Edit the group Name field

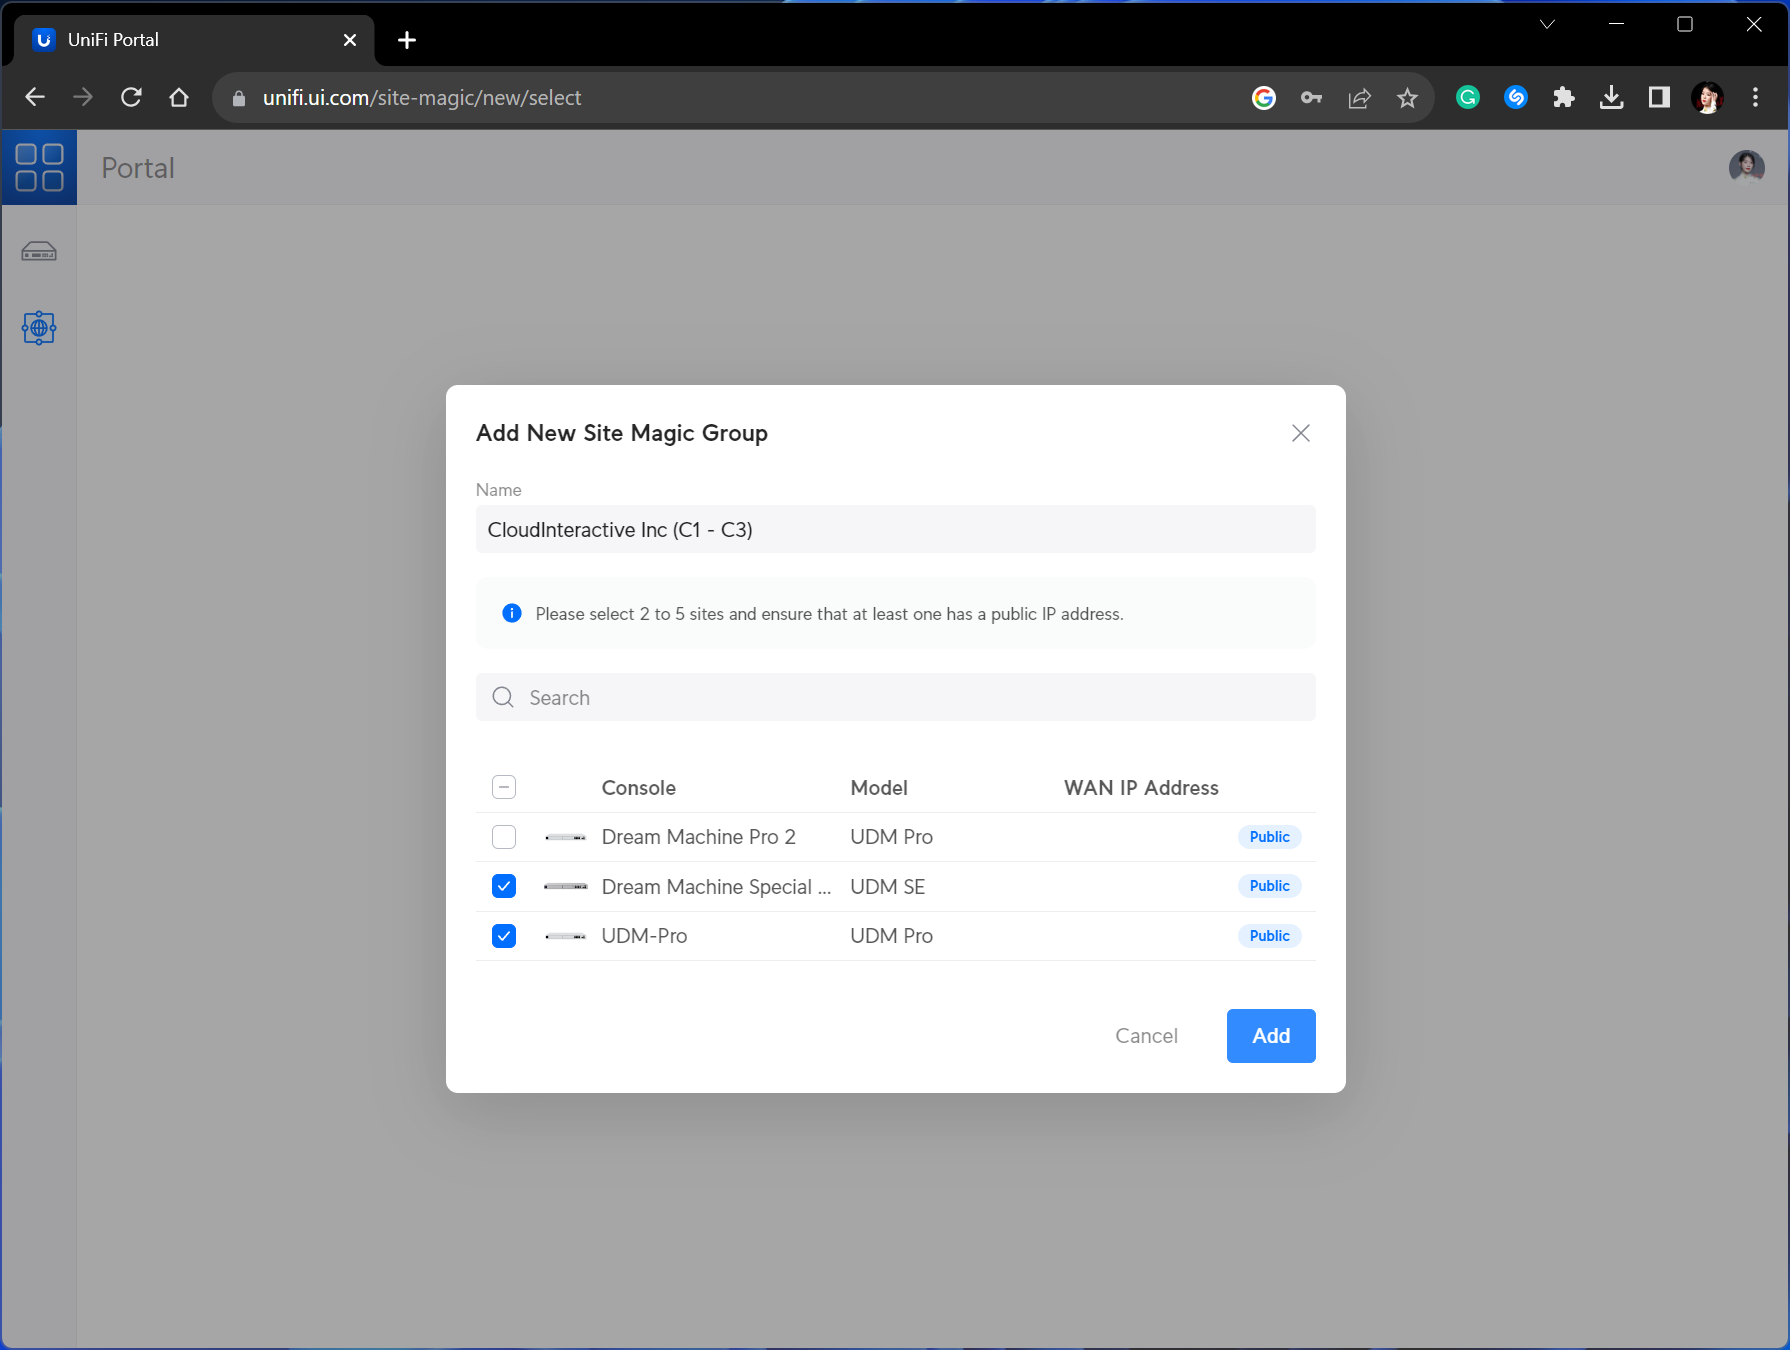pyautogui.click(x=895, y=529)
